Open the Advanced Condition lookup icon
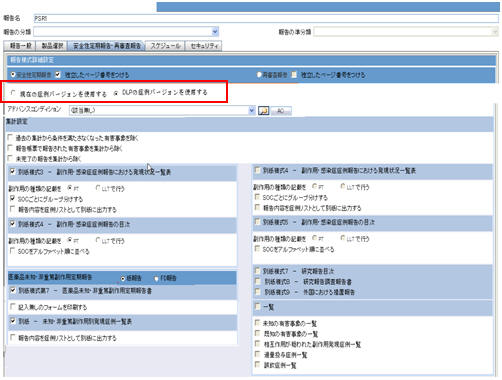The width and height of the screenshot is (502, 380). 263,110
